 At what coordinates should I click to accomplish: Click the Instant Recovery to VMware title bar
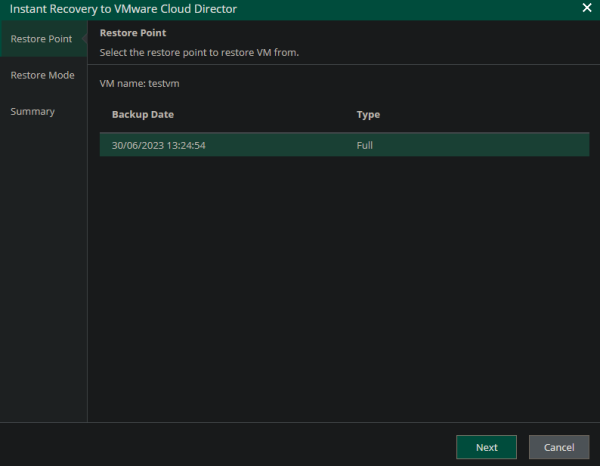tap(123, 8)
